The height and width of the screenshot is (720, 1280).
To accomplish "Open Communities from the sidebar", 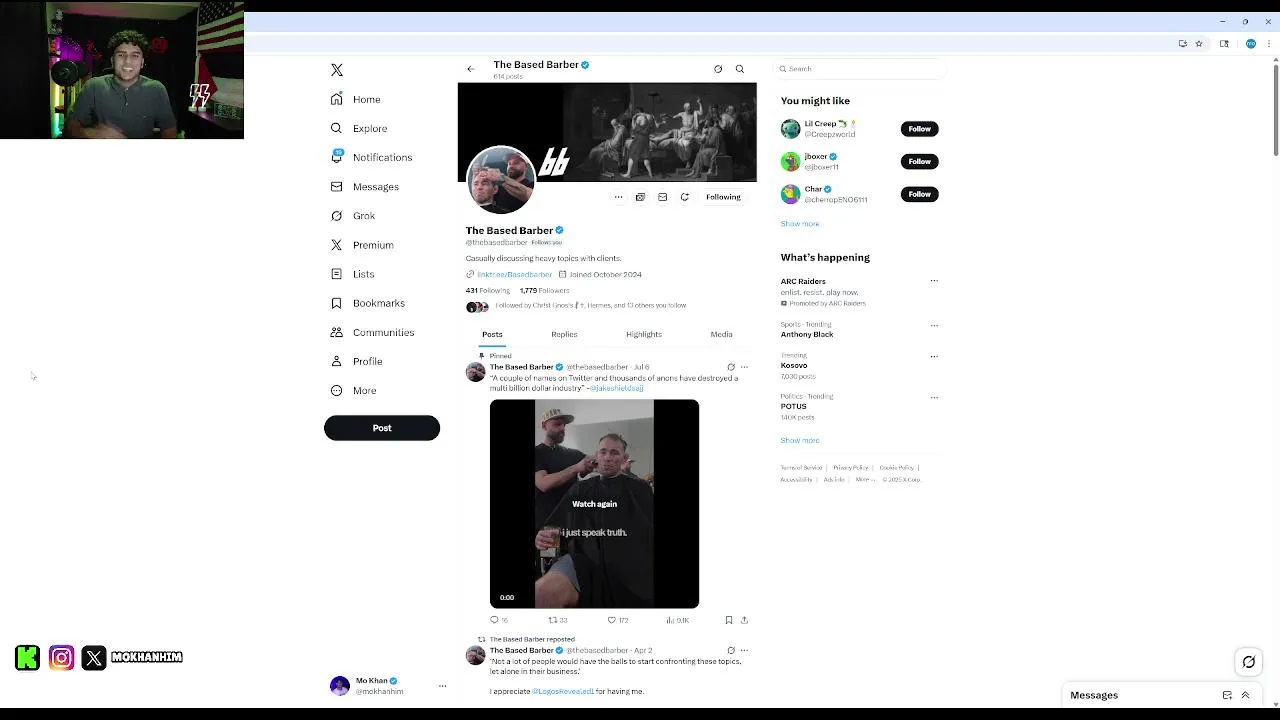I will [x=372, y=332].
